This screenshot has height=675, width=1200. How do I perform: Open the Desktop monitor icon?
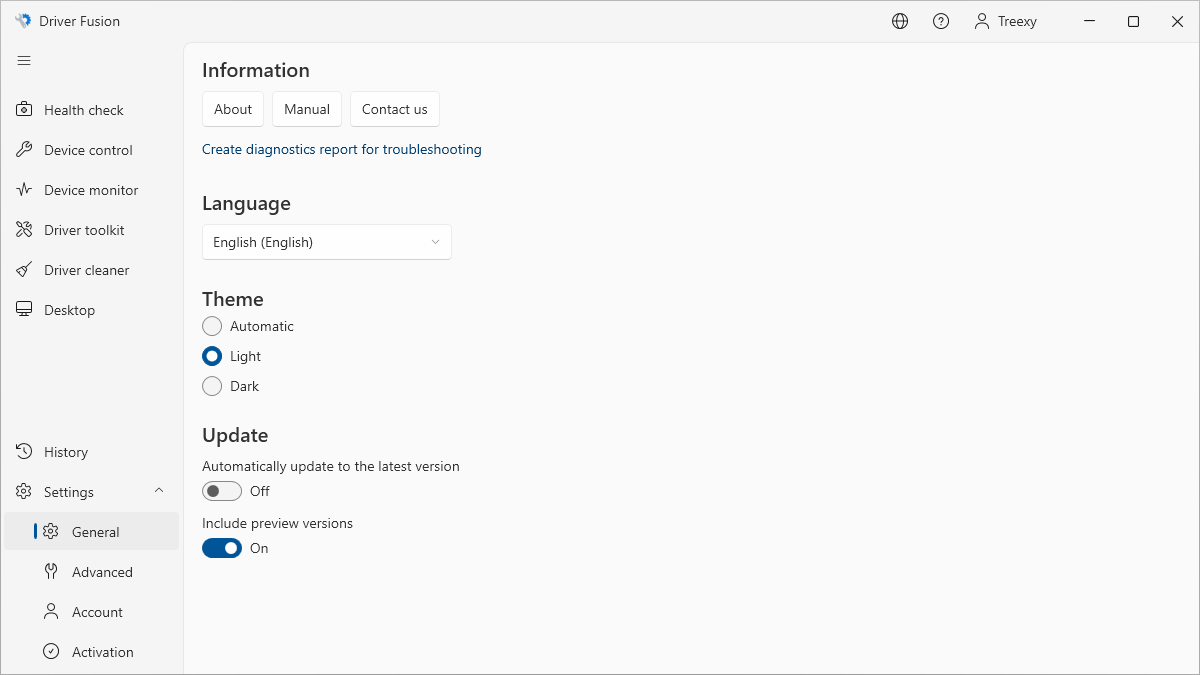(x=24, y=310)
